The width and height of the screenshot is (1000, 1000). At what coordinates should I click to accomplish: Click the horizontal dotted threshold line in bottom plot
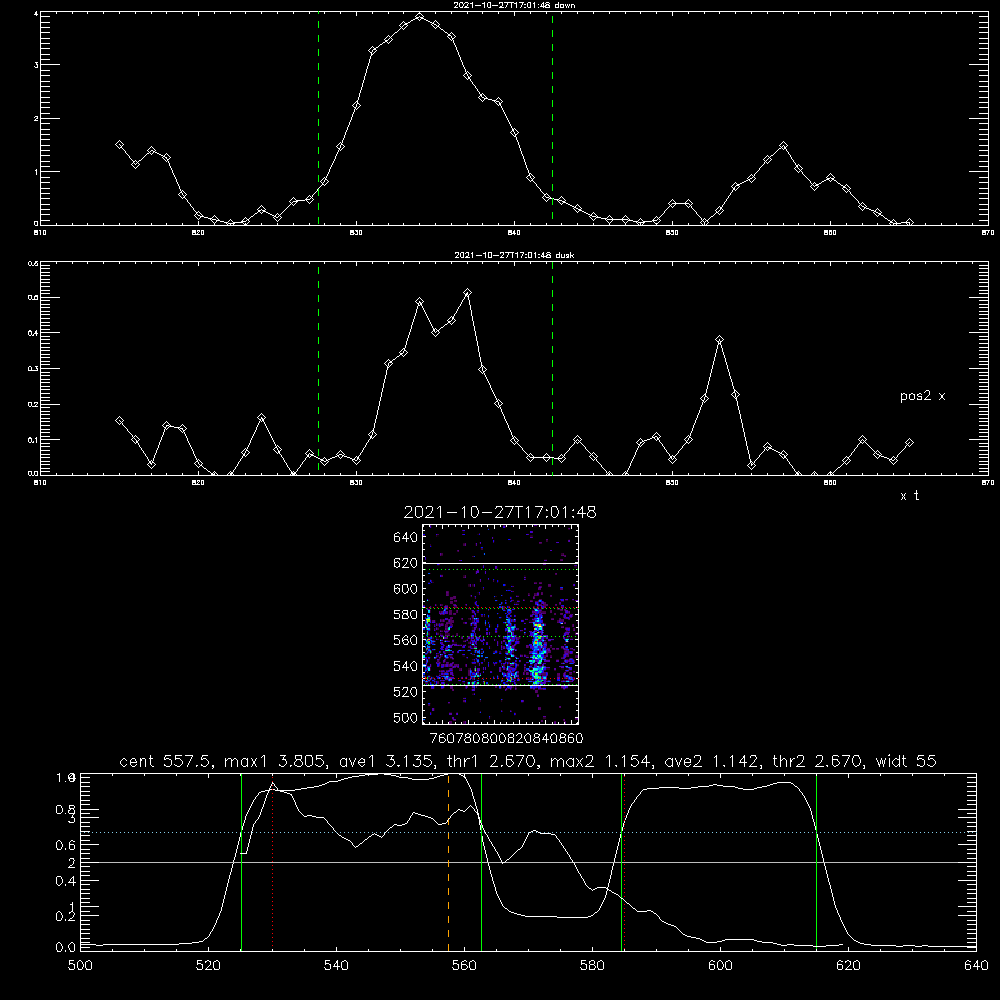point(528,832)
